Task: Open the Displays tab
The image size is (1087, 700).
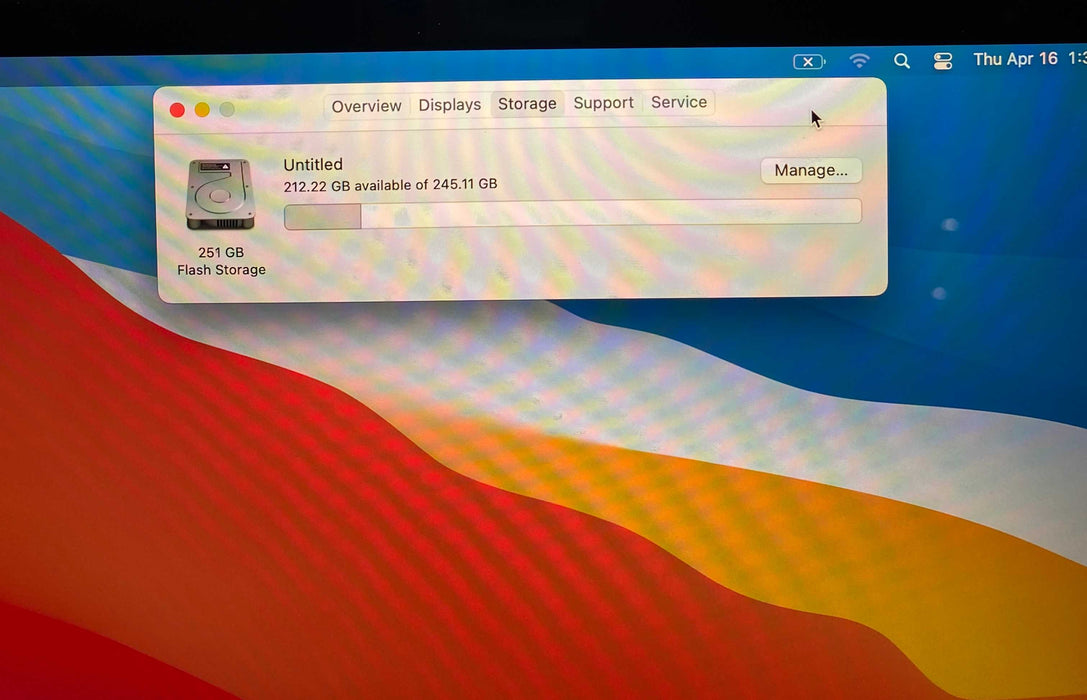Action: click(449, 105)
